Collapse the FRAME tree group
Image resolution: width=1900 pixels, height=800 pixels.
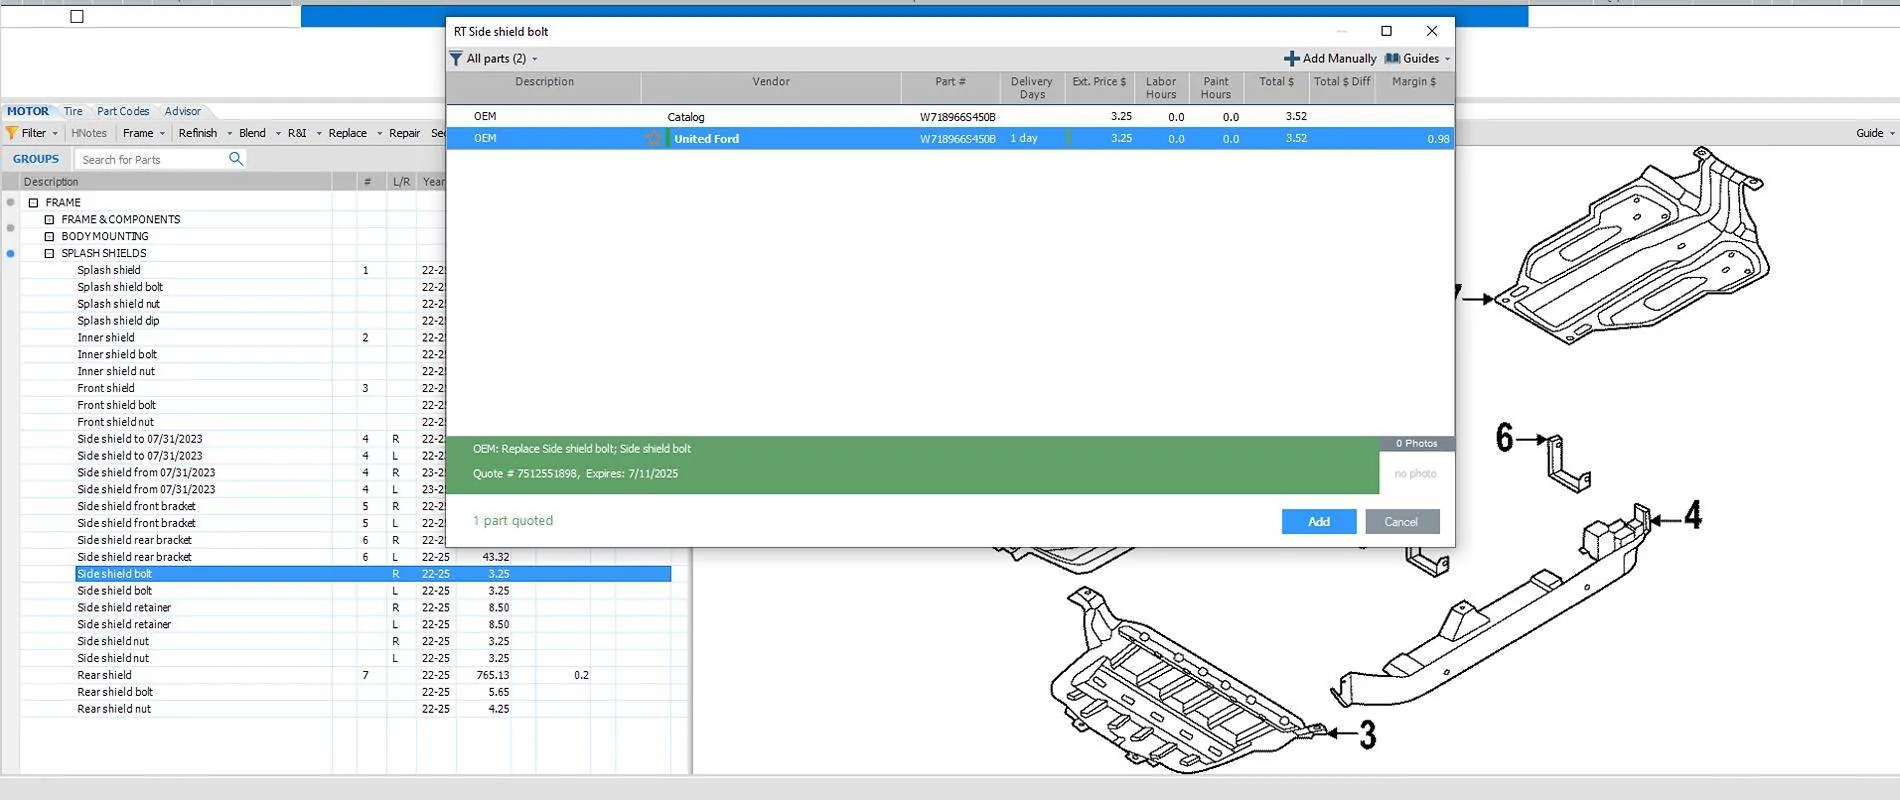tap(33, 203)
